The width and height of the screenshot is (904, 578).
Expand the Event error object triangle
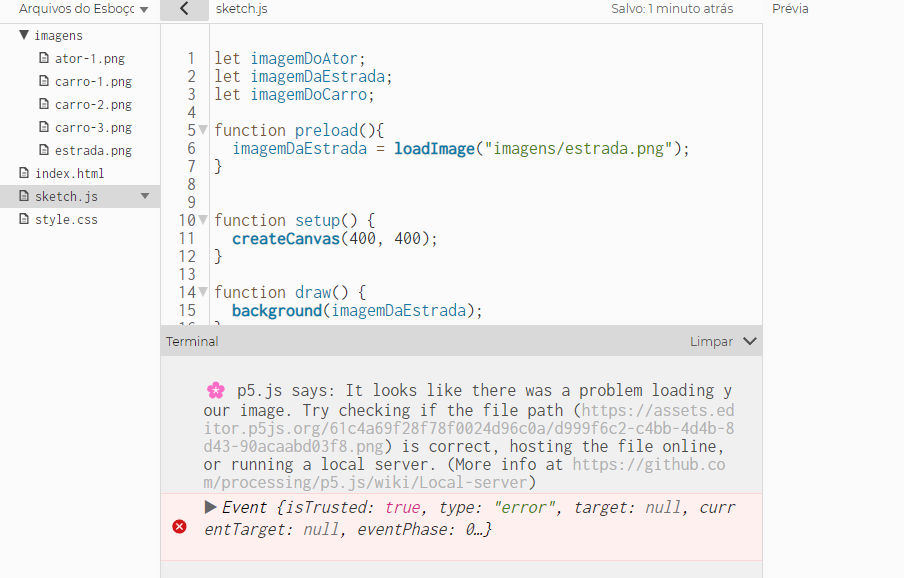coord(210,507)
